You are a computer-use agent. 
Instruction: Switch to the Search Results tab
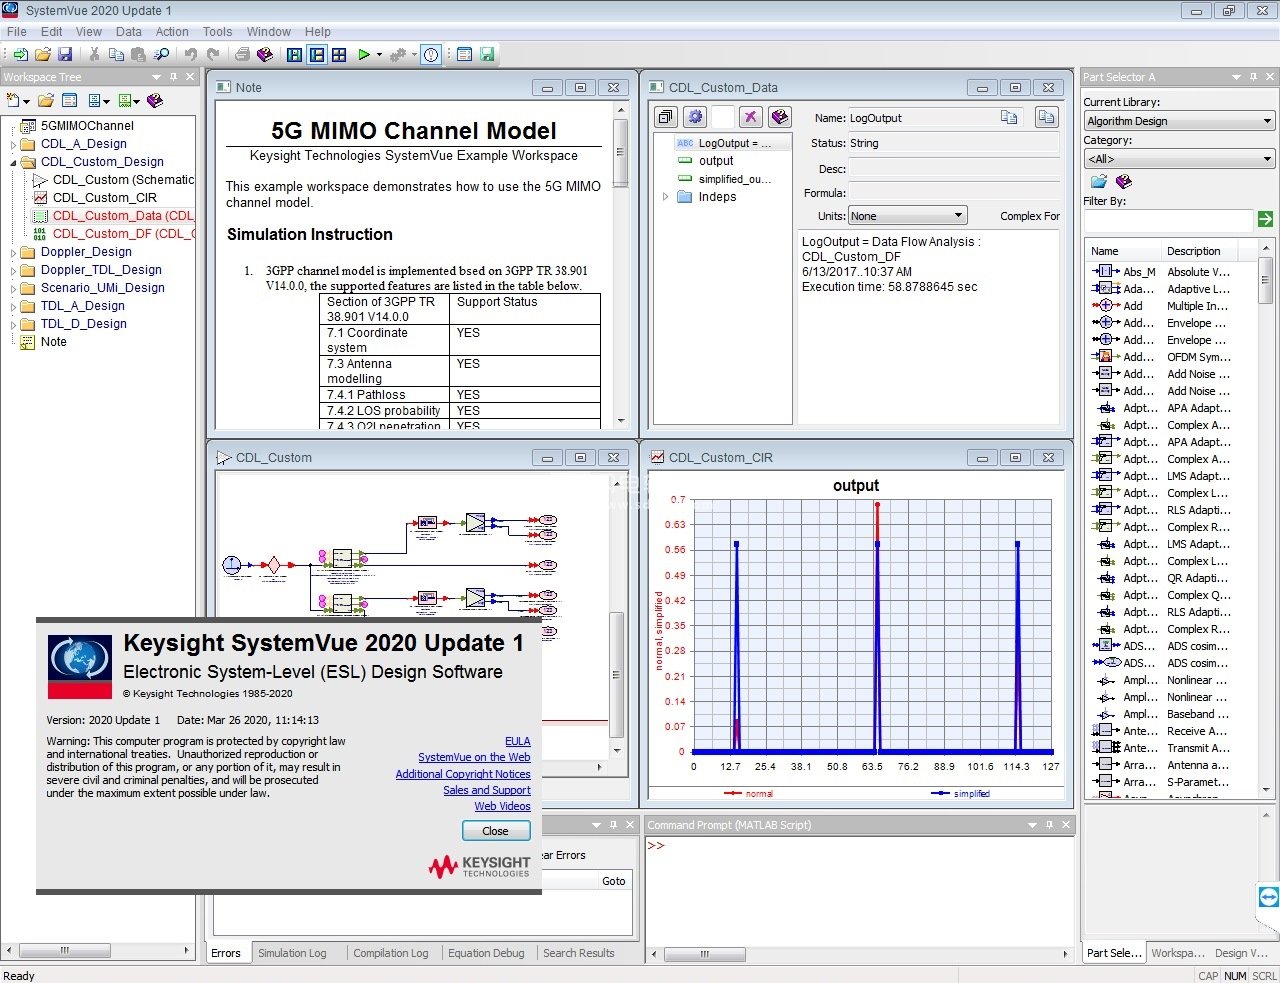[x=579, y=953]
